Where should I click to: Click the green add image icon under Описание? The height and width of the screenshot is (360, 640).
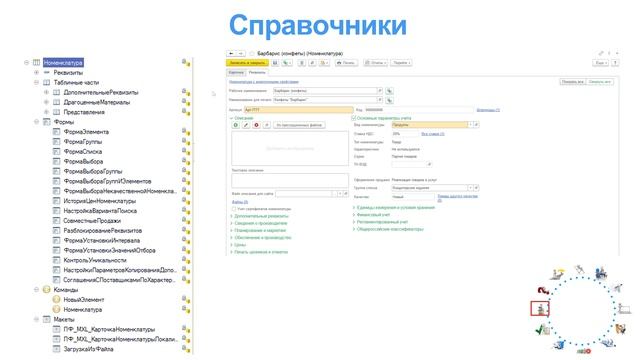(x=236, y=125)
